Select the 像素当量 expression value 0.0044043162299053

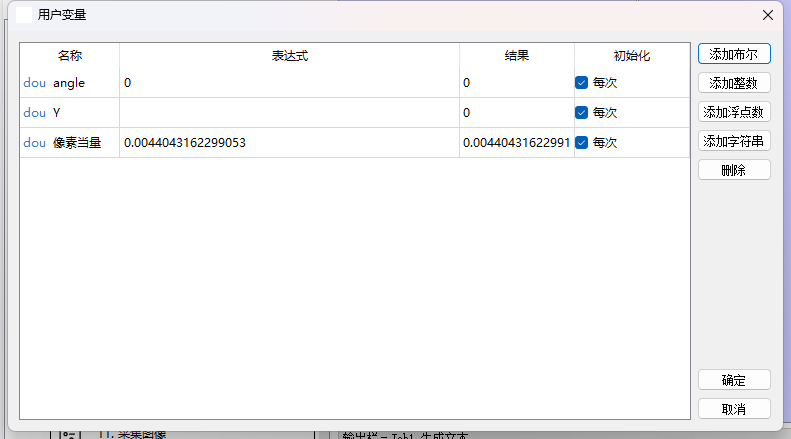tap(185, 143)
